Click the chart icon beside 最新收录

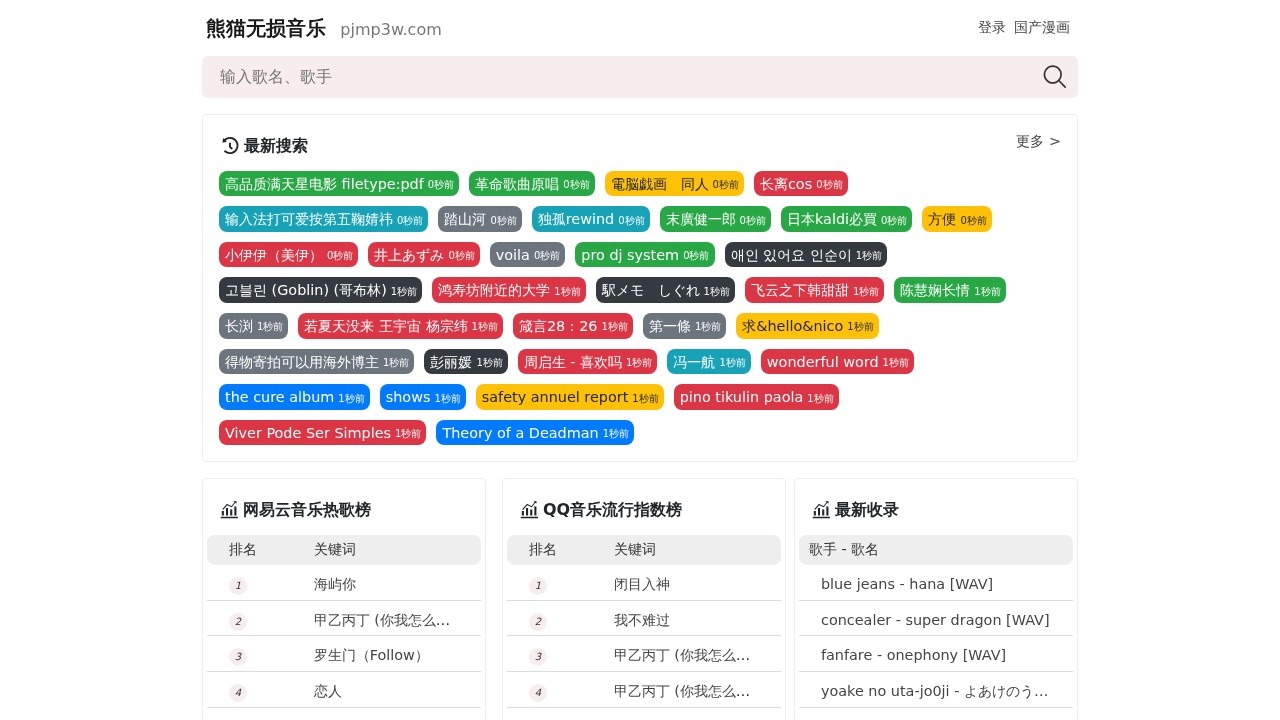822,510
